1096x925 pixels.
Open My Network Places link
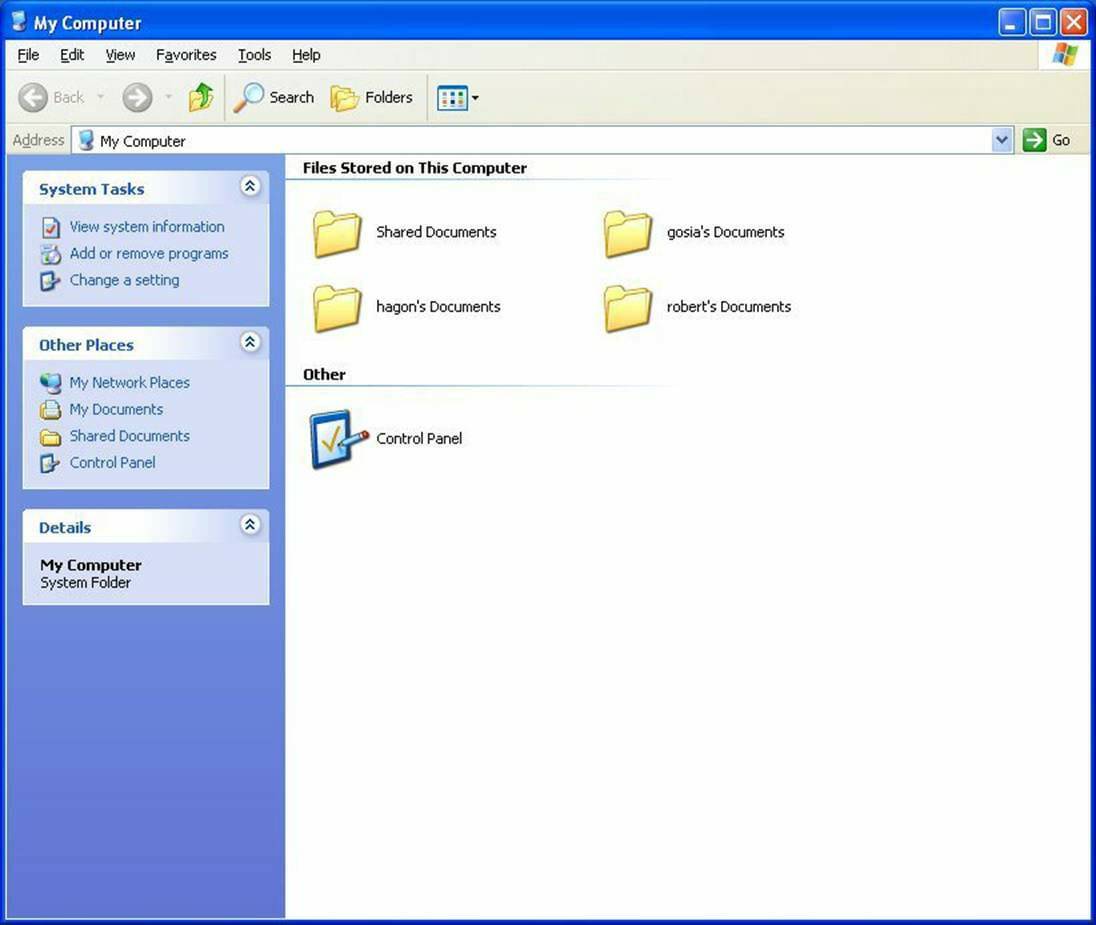[x=129, y=382]
